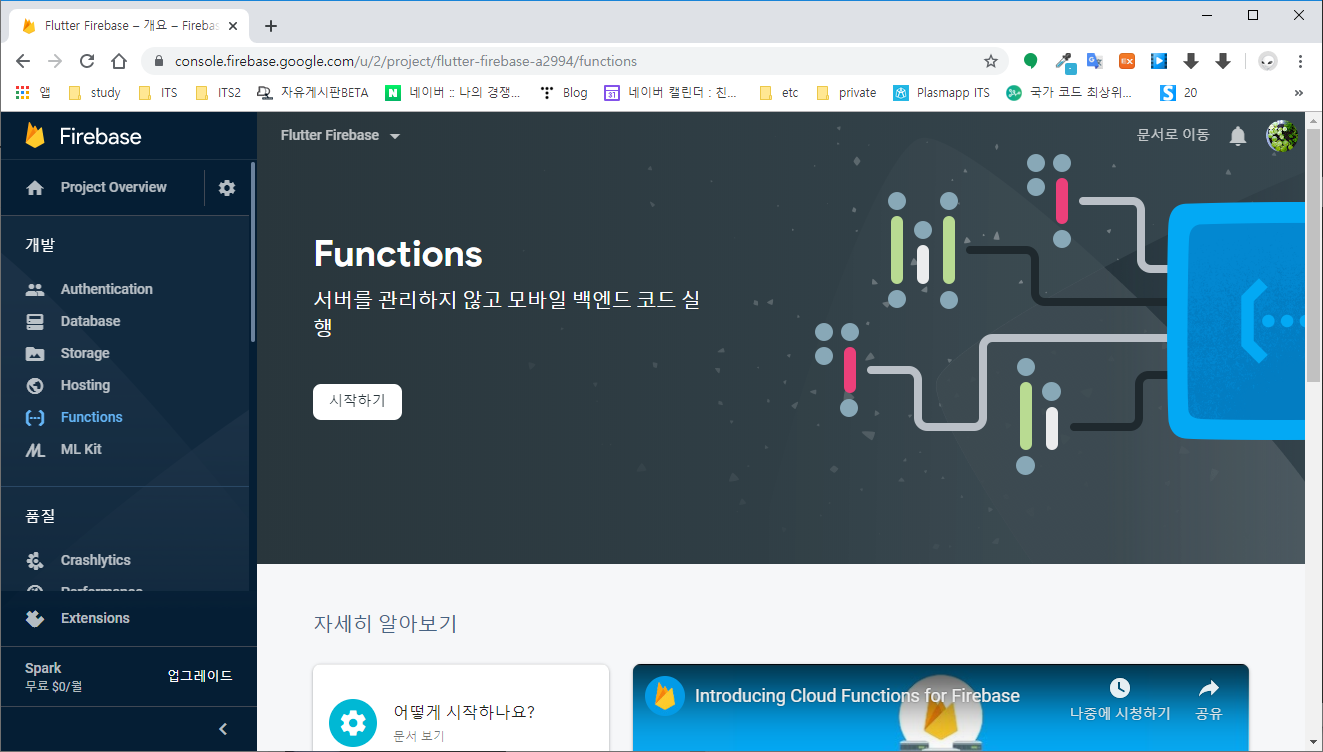Click the blue video play extension icon
1323x752 pixels.
coord(1159,61)
